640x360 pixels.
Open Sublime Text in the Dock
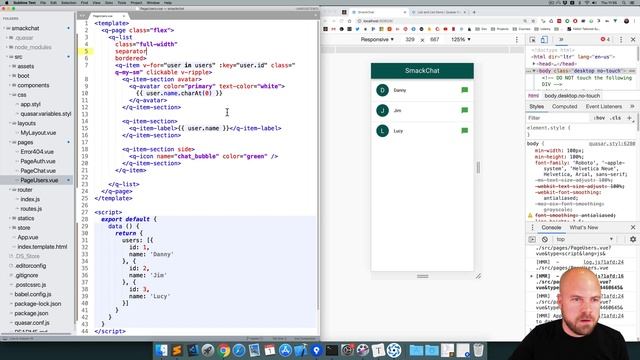coord(177,350)
